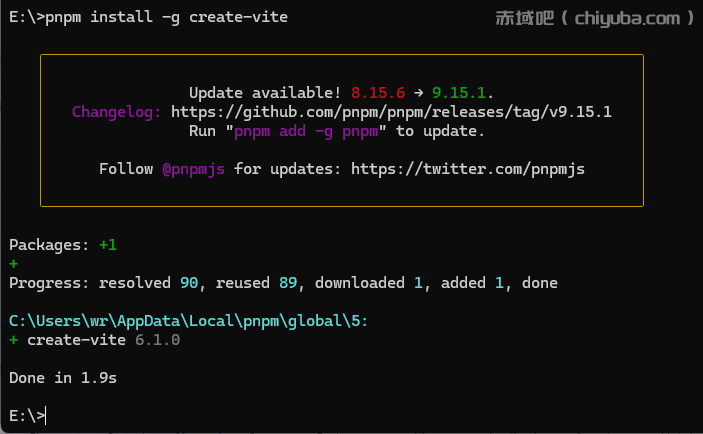Screen dimensions: 703x434
Task: Click the "added 1" progress entry
Action: (472, 283)
